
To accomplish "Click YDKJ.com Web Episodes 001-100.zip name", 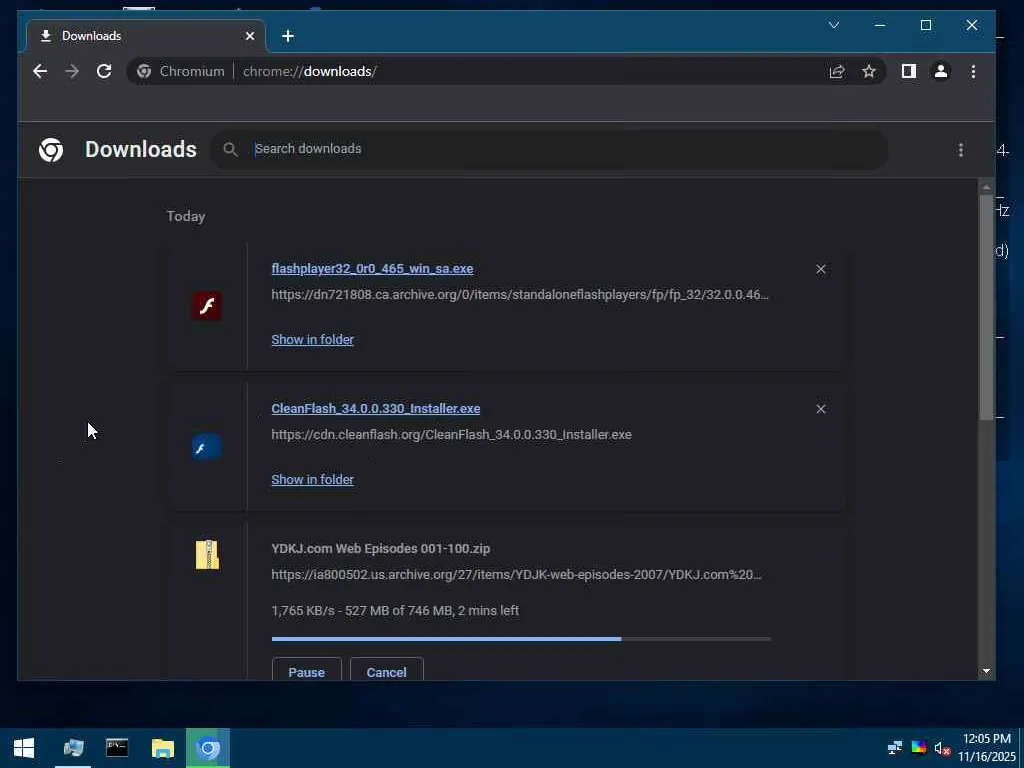I will coord(381,549).
